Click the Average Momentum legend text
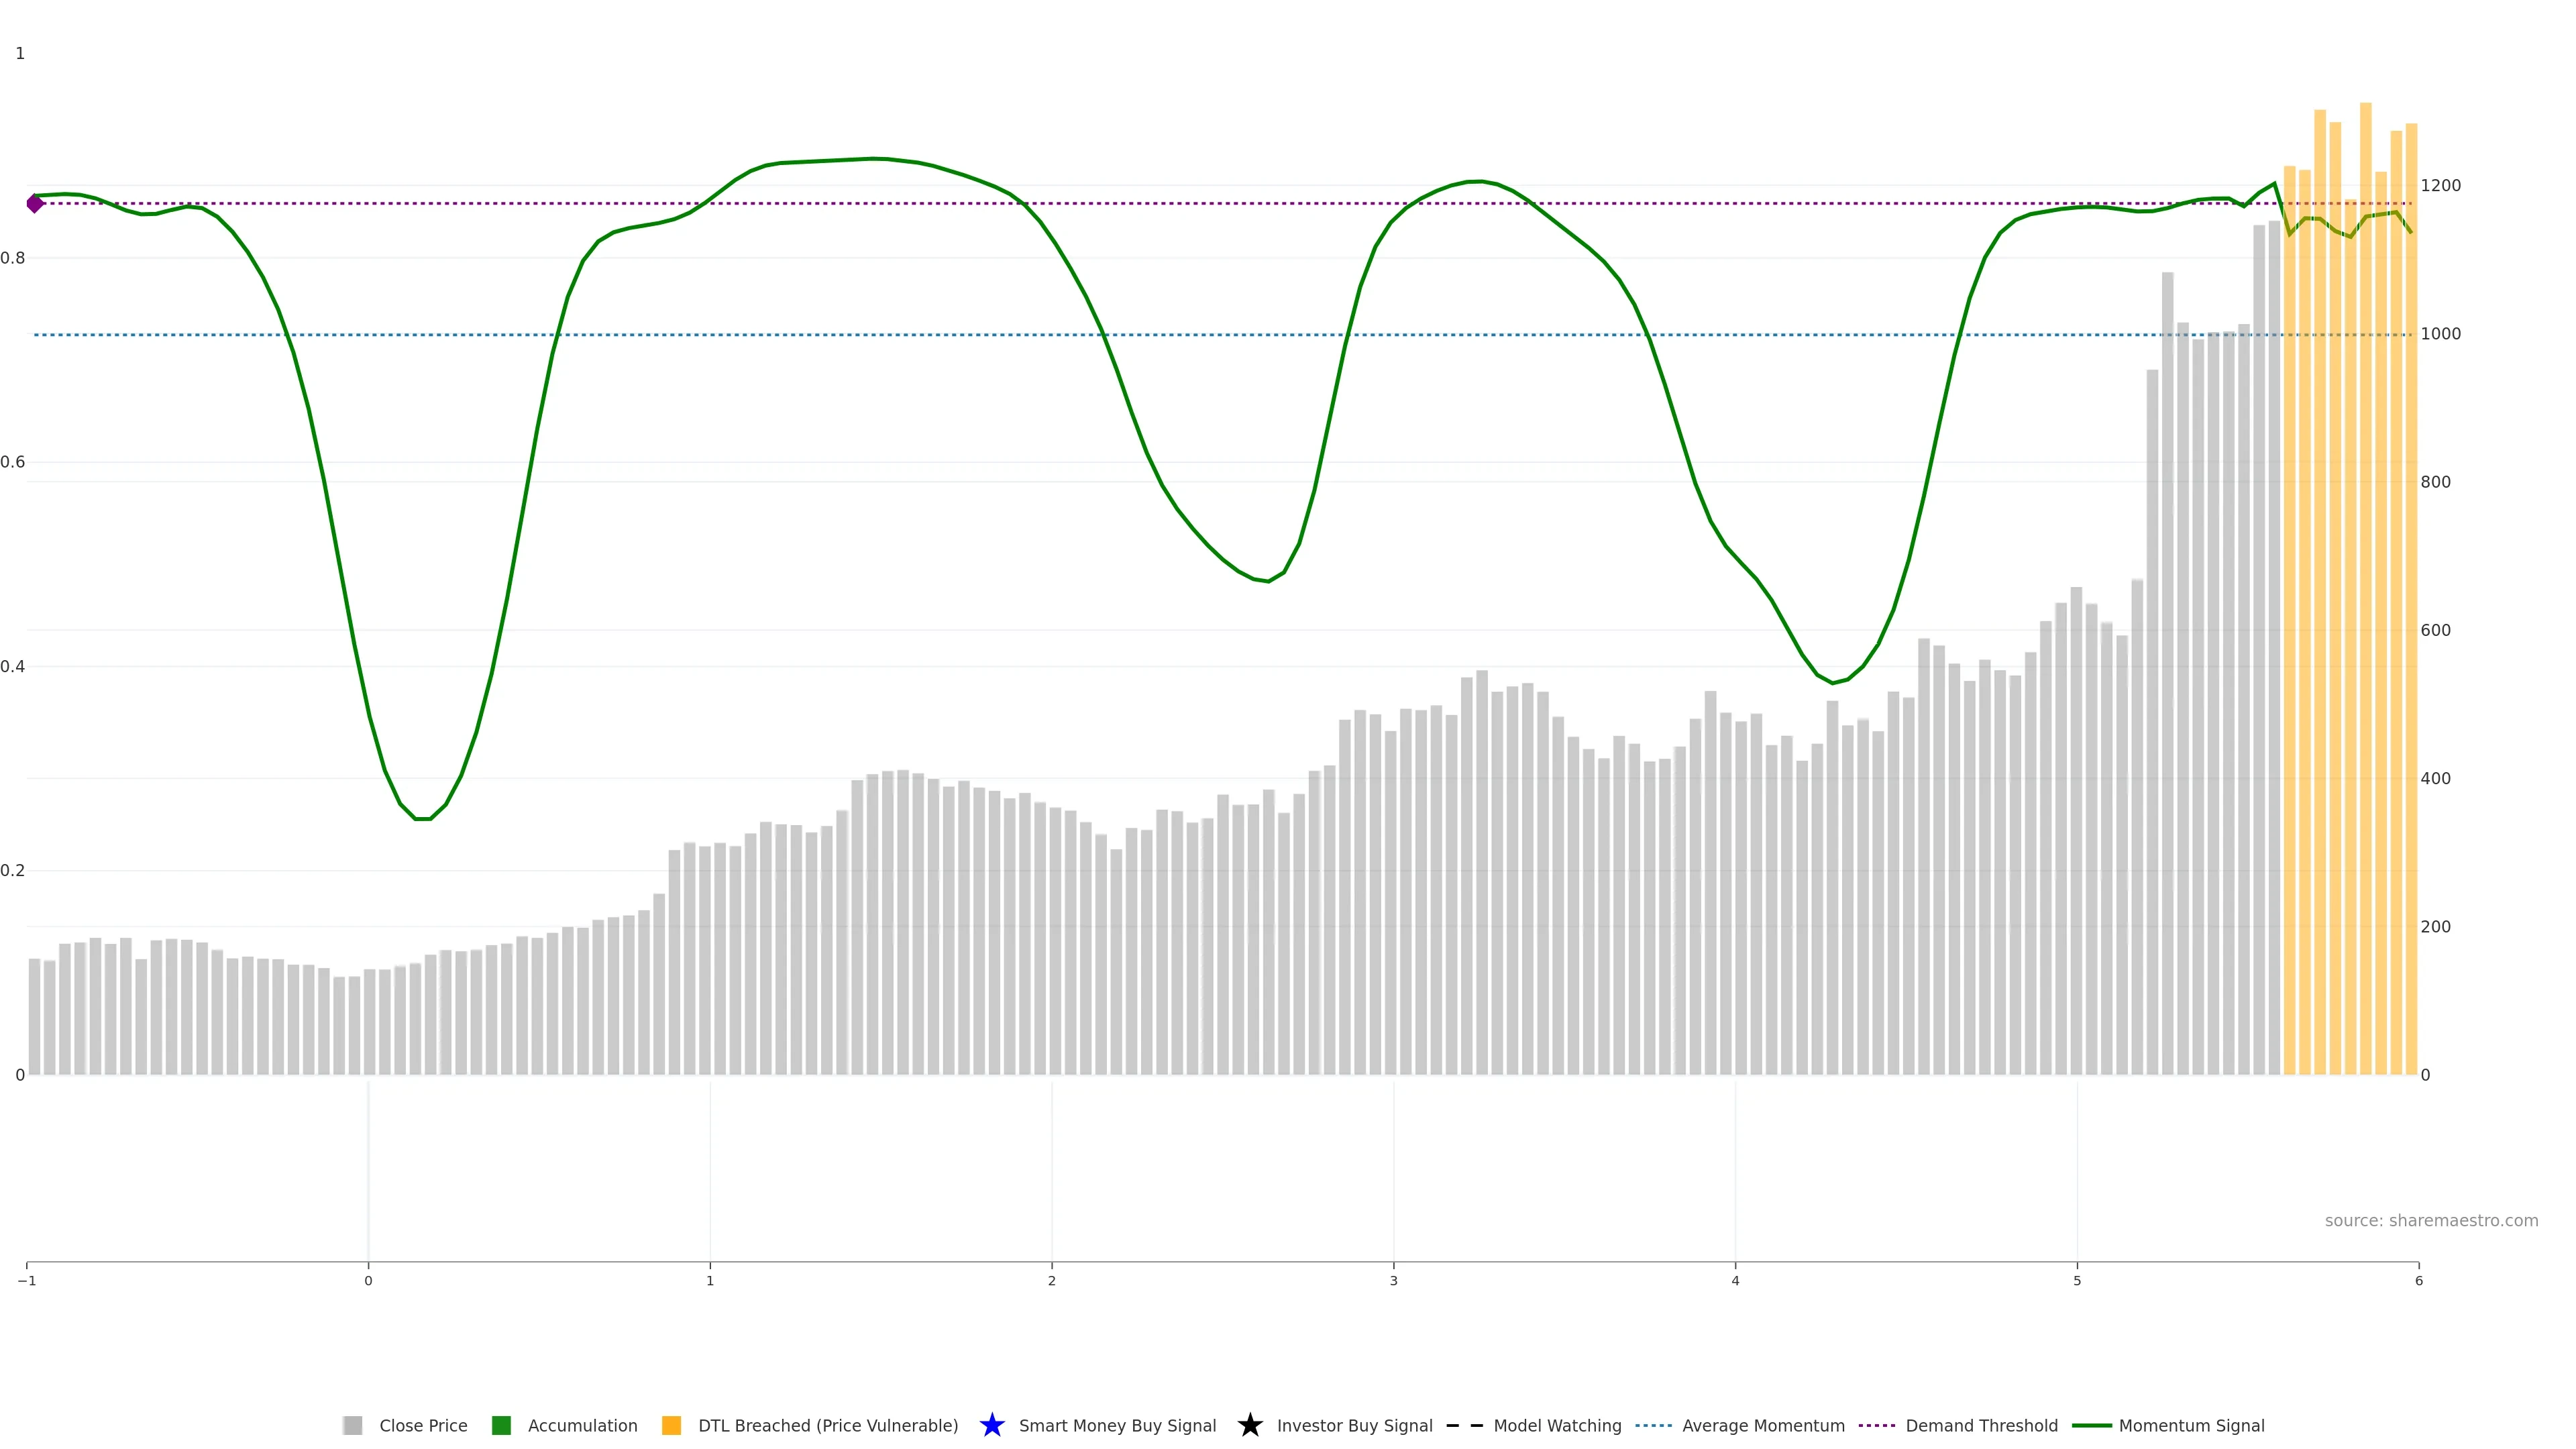 click(1763, 1425)
